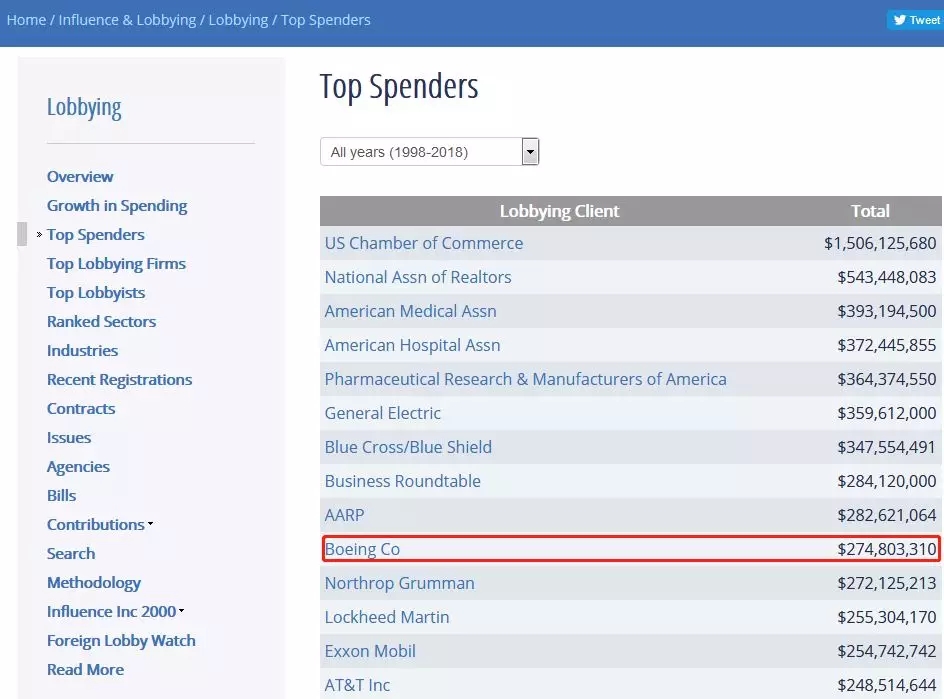Viewport: 944px width, 699px height.
Task: Open Pharmaceutical Research & Manufacturers of America link
Action: [526, 379]
